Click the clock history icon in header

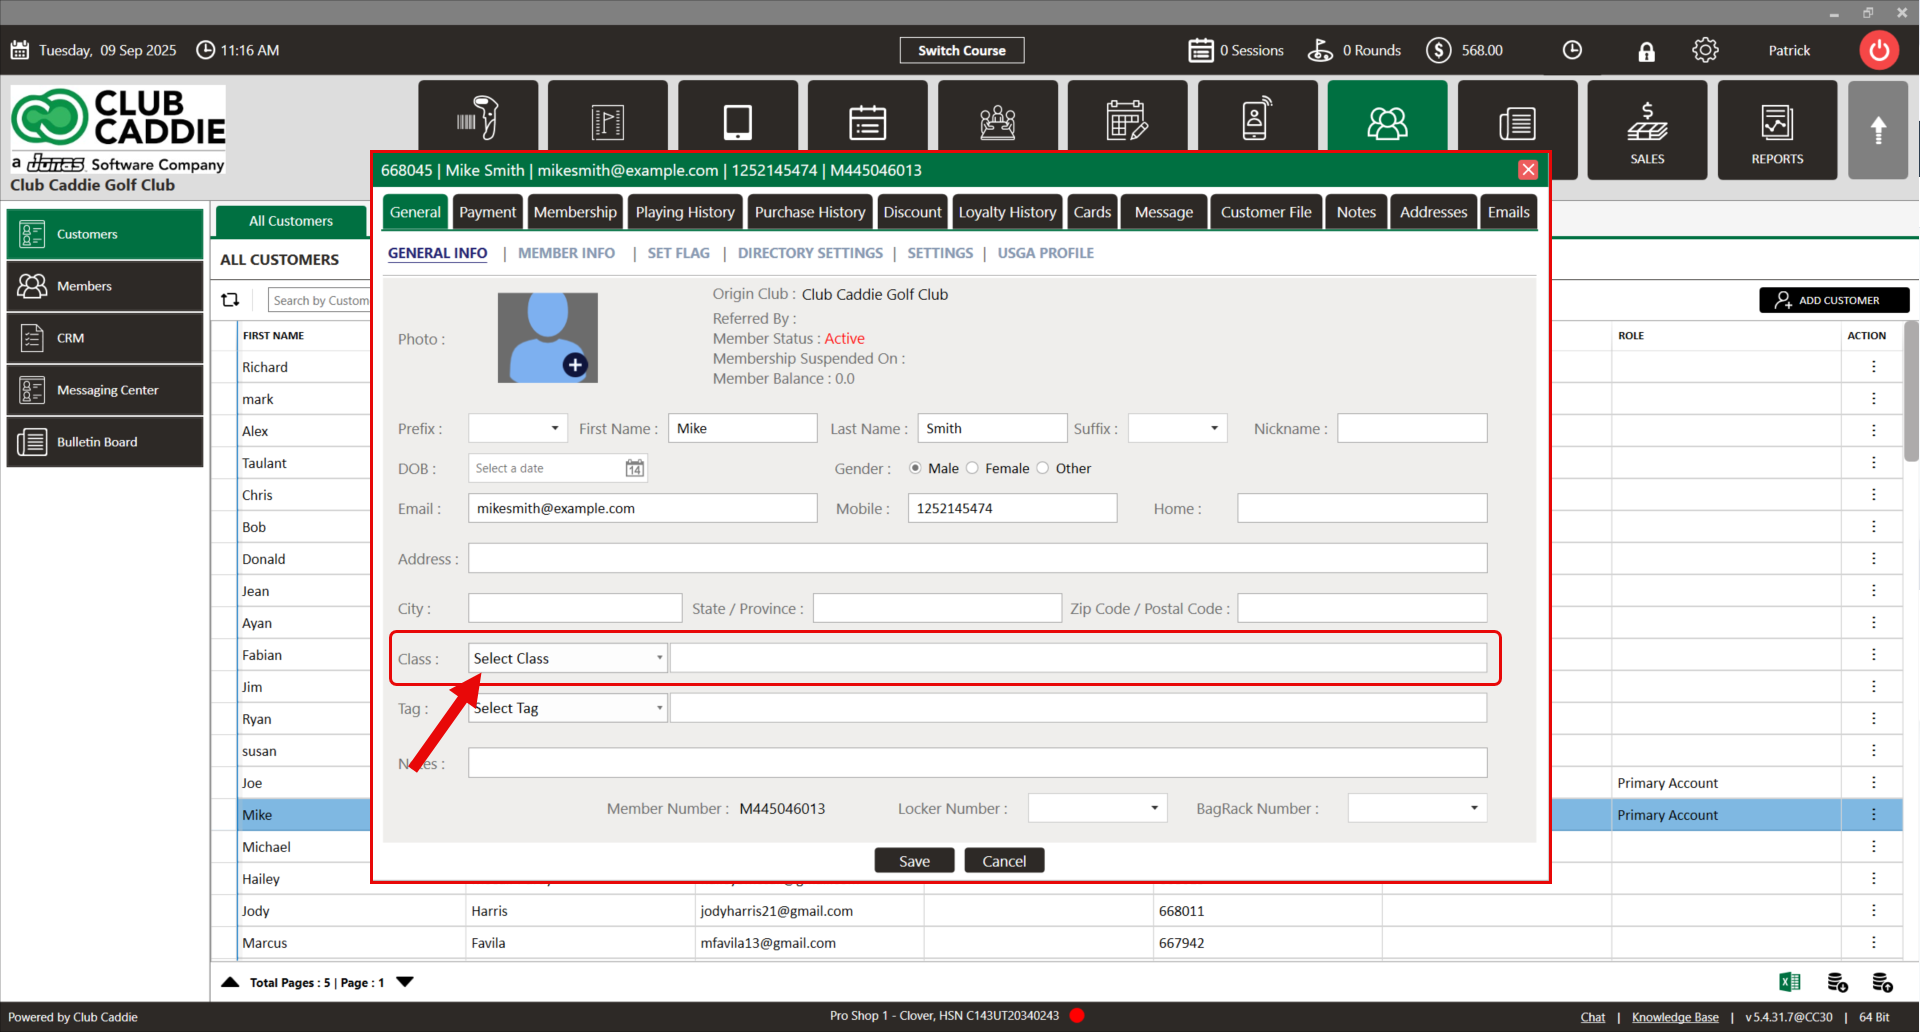(1572, 50)
